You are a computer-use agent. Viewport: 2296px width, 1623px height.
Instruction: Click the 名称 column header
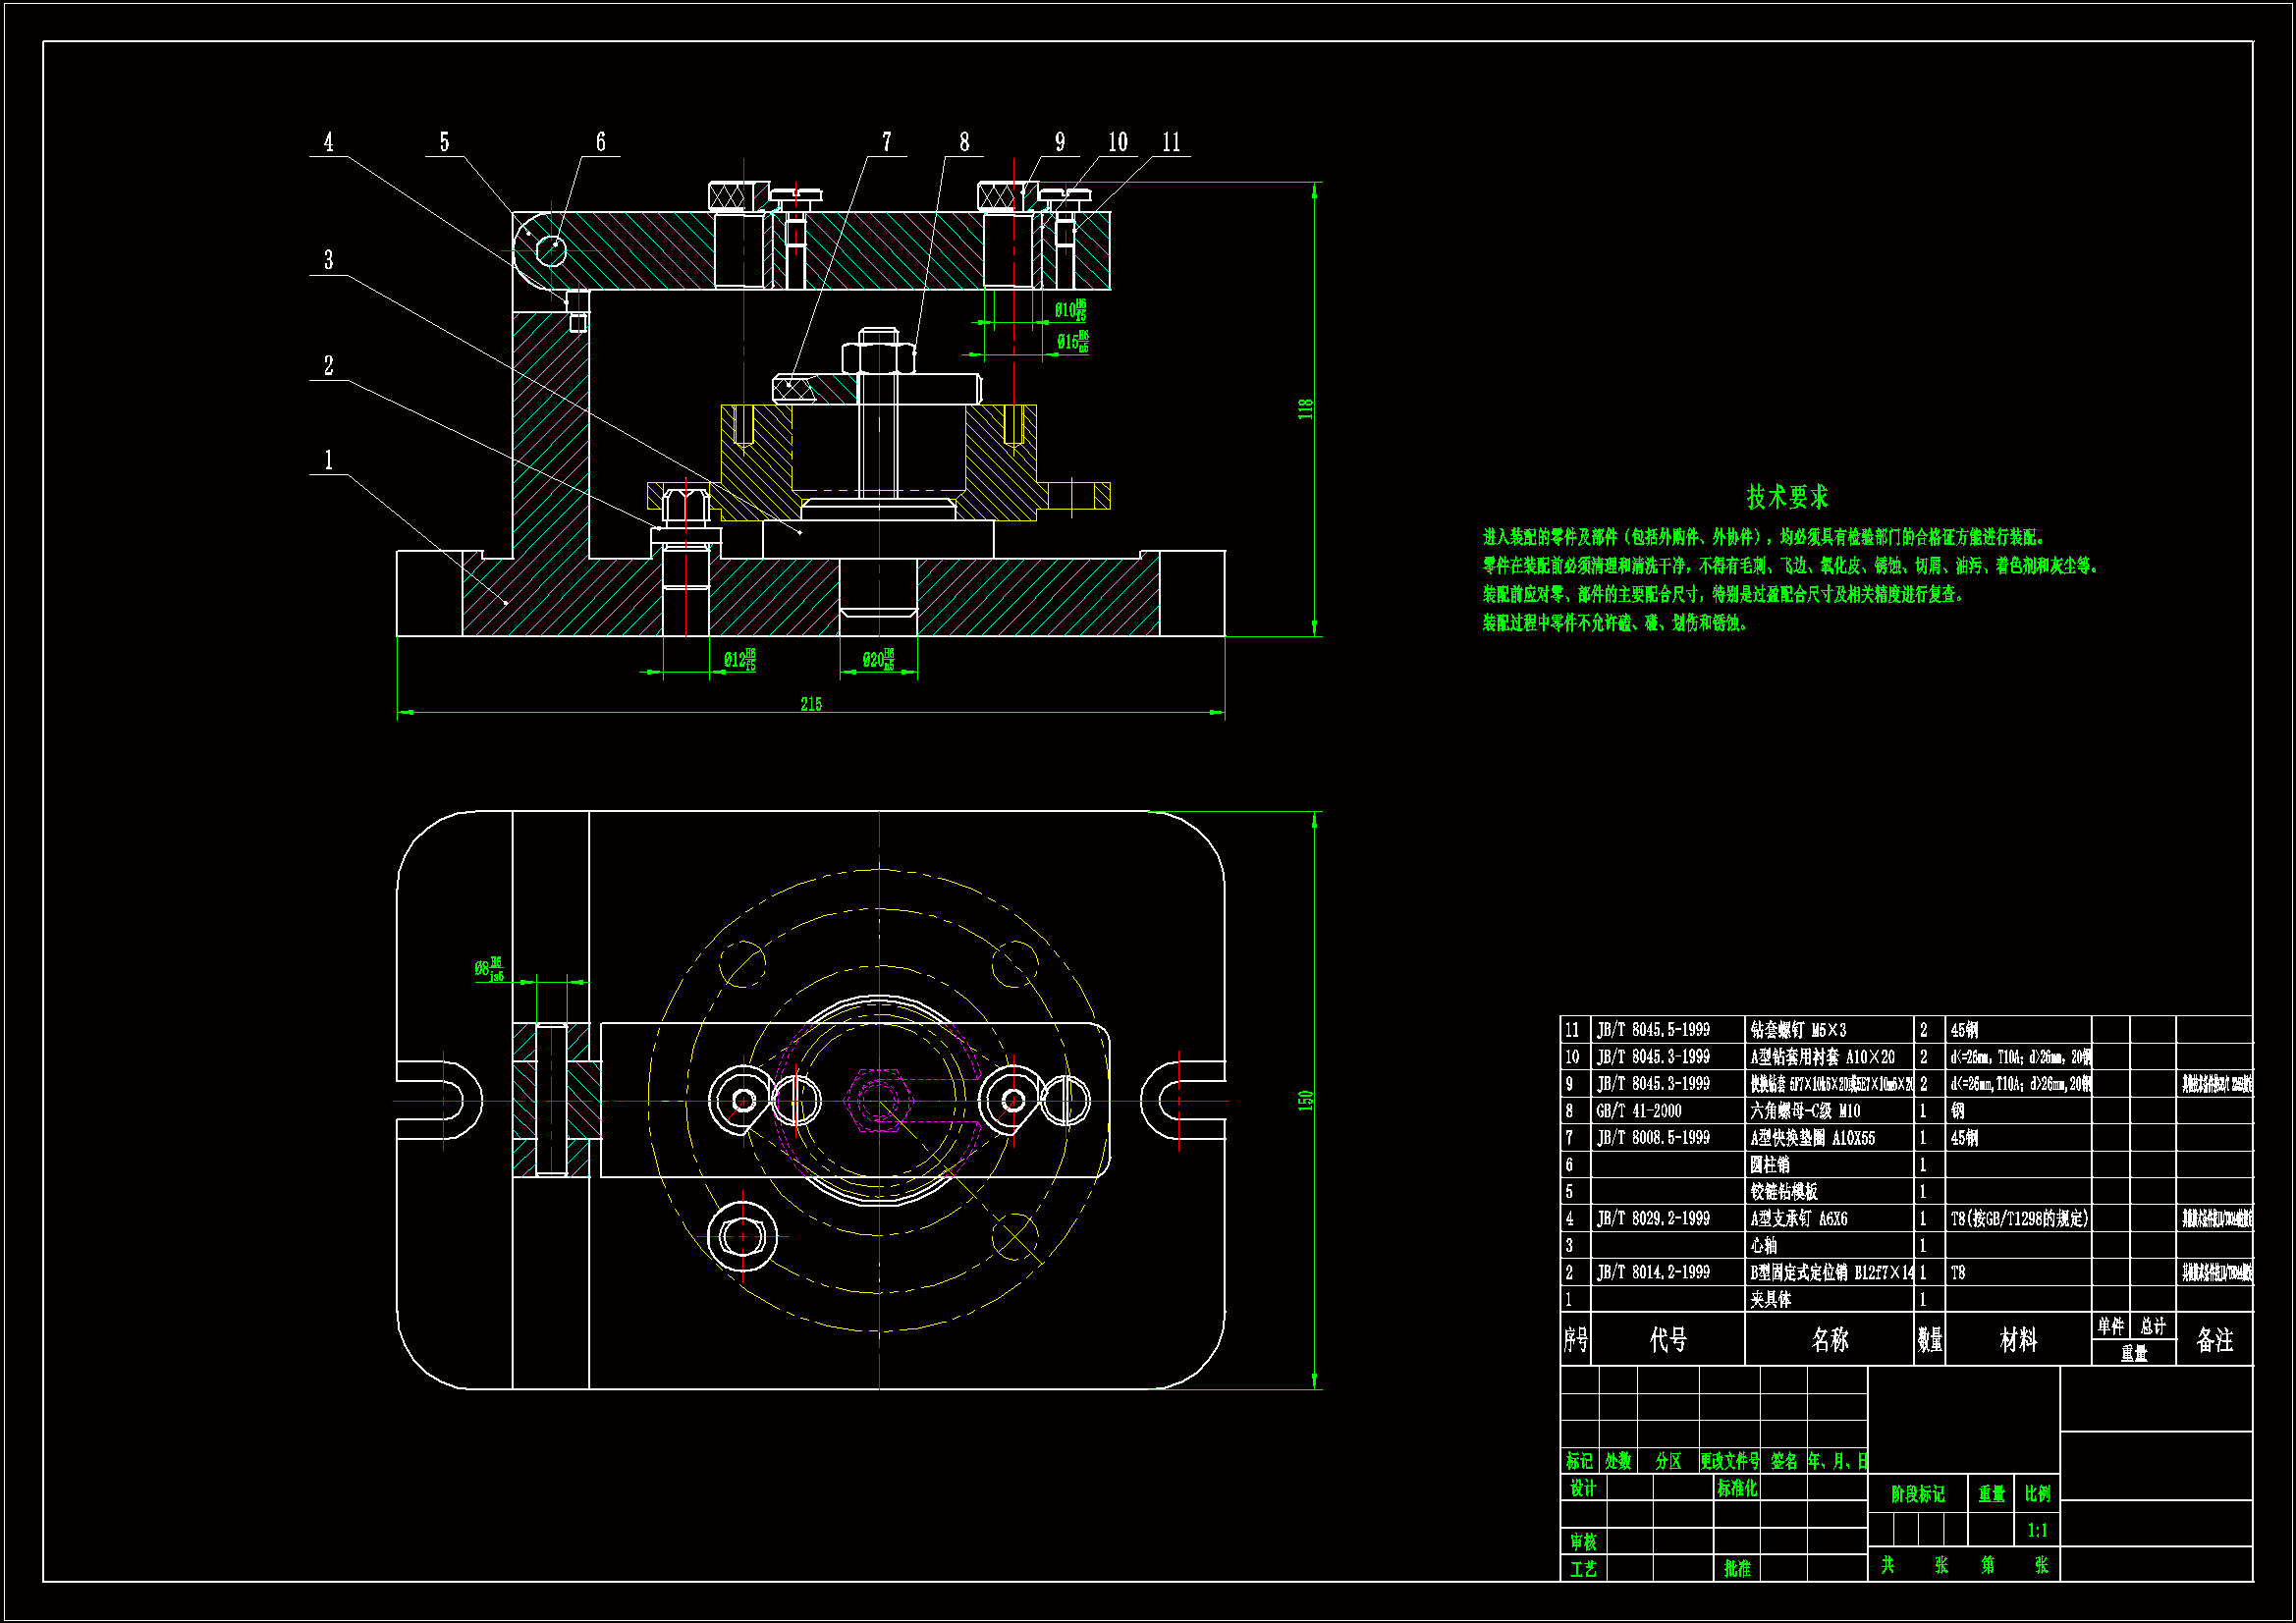(1830, 1340)
